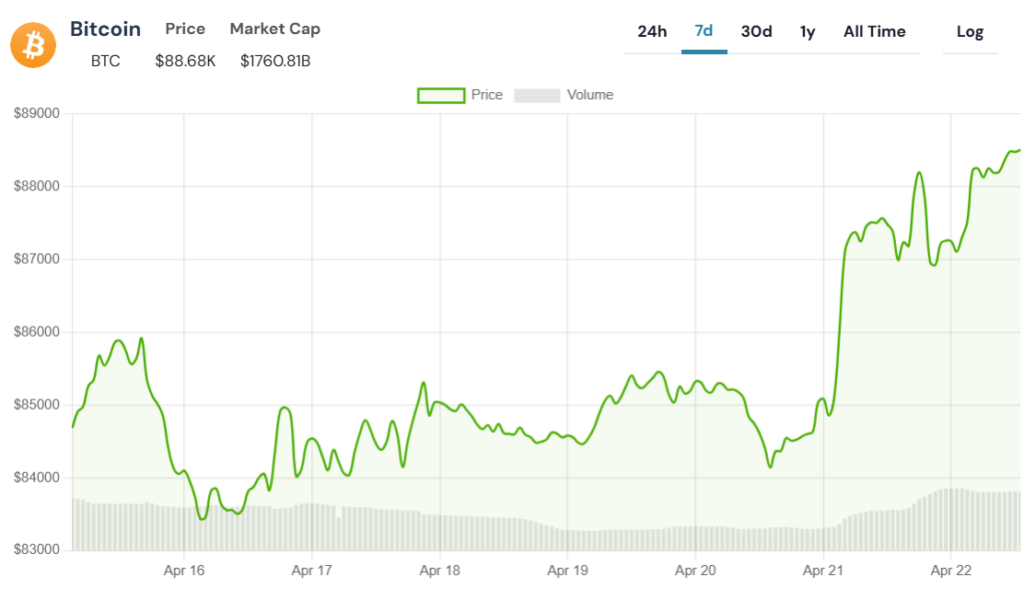Click the $1760.81B market cap value
The height and width of the screenshot is (600, 1024).
pos(275,61)
